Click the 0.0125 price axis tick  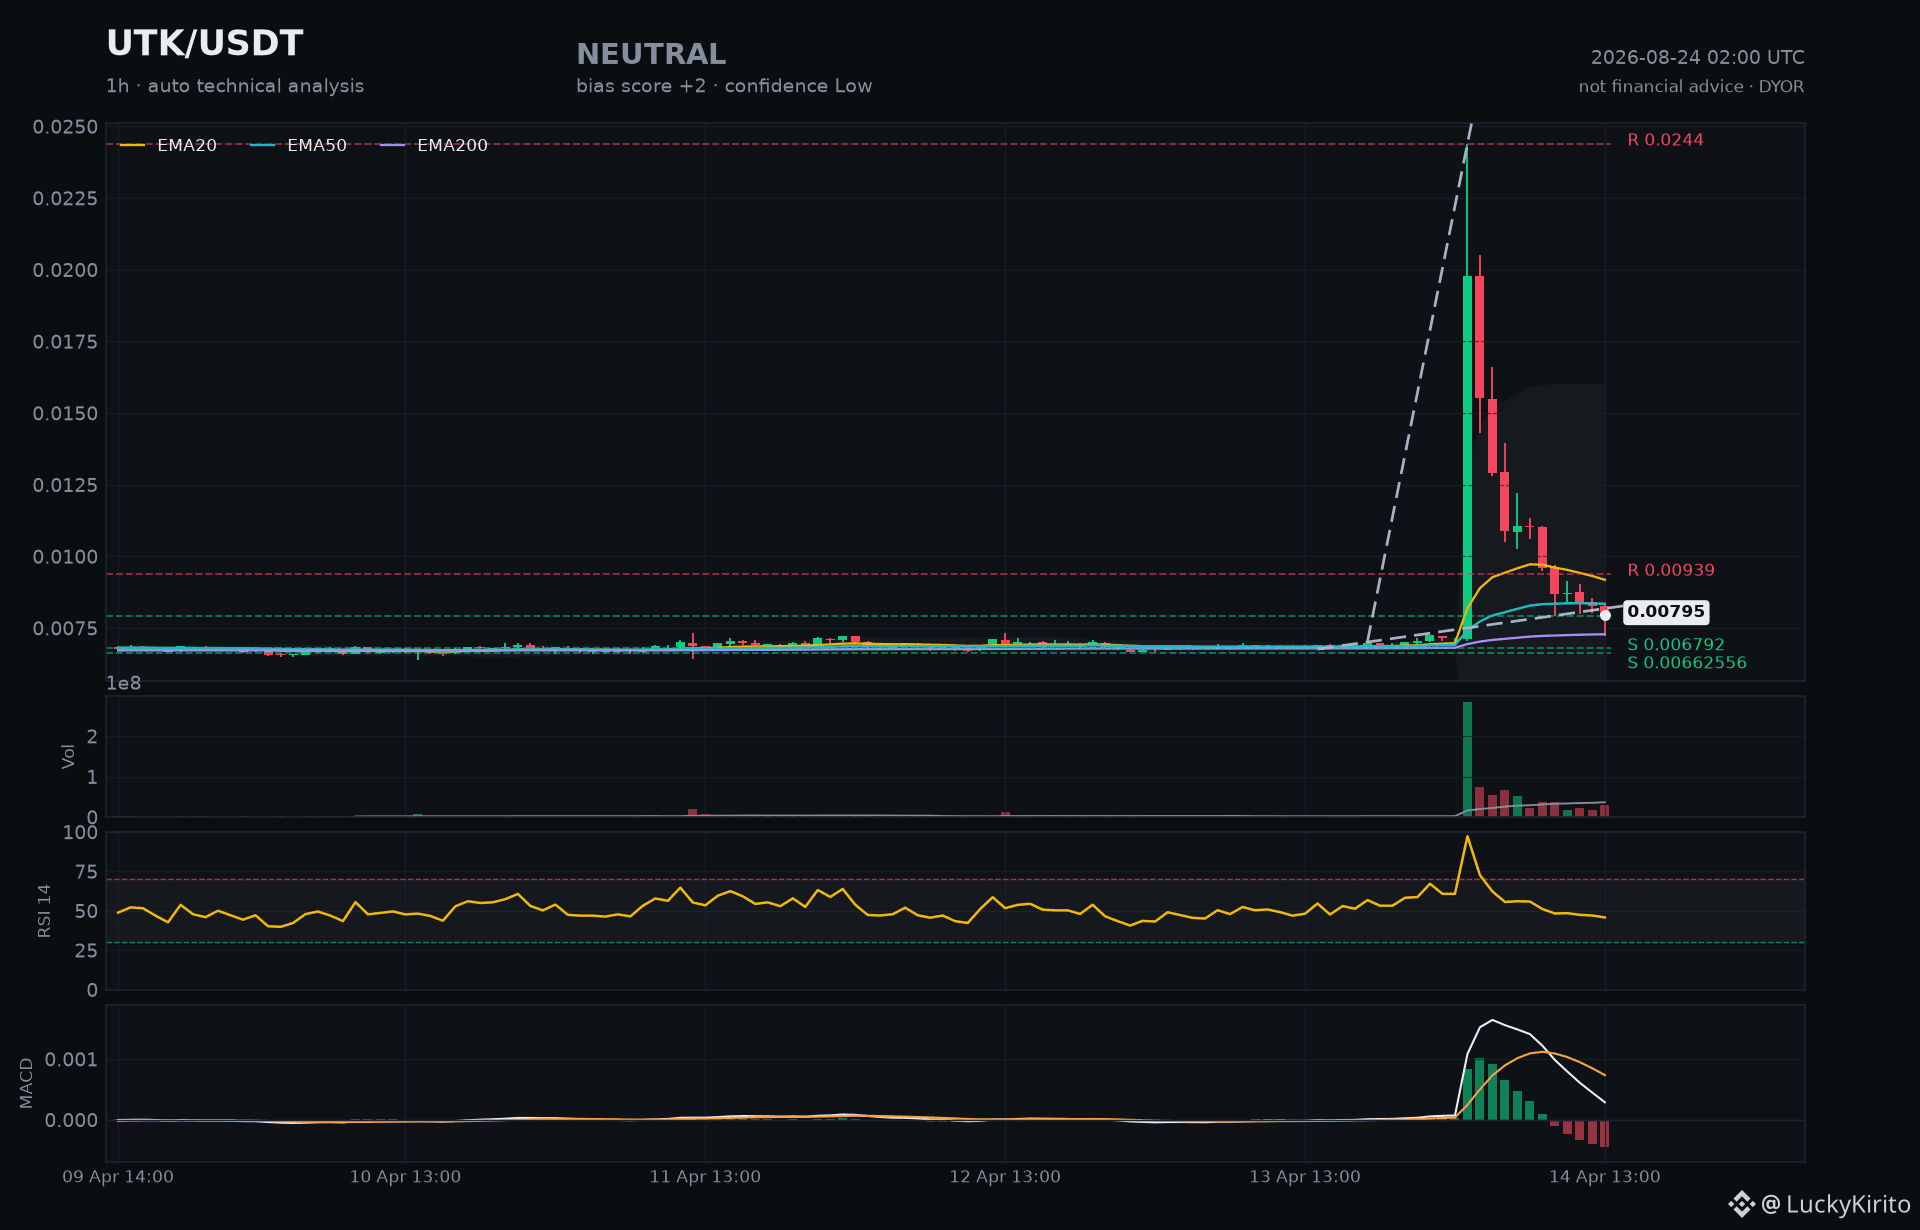(x=65, y=486)
